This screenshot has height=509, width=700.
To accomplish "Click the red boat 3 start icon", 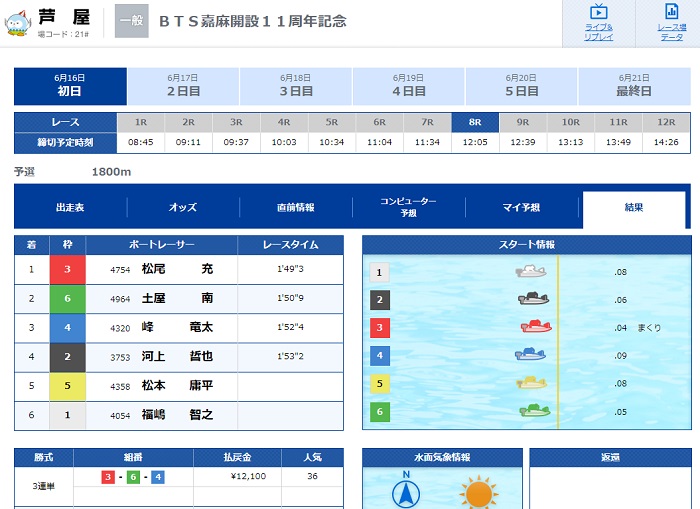I will (536, 327).
